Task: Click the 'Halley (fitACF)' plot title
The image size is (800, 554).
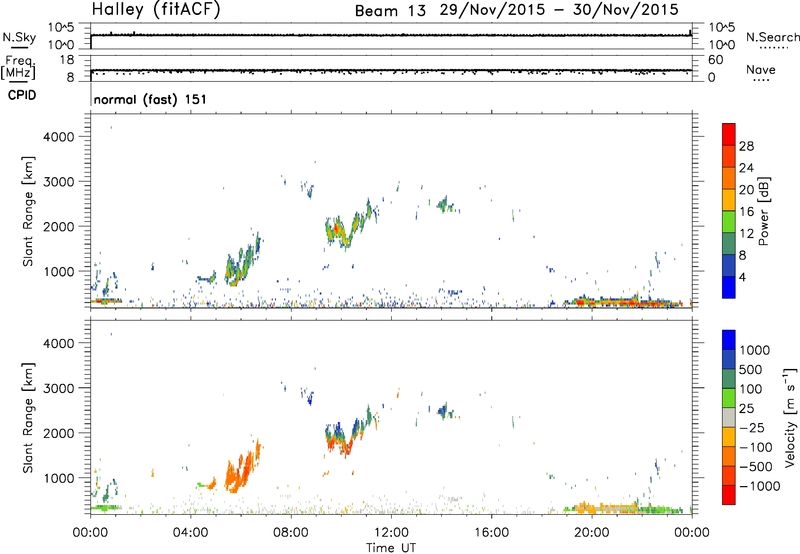Action: [156, 9]
